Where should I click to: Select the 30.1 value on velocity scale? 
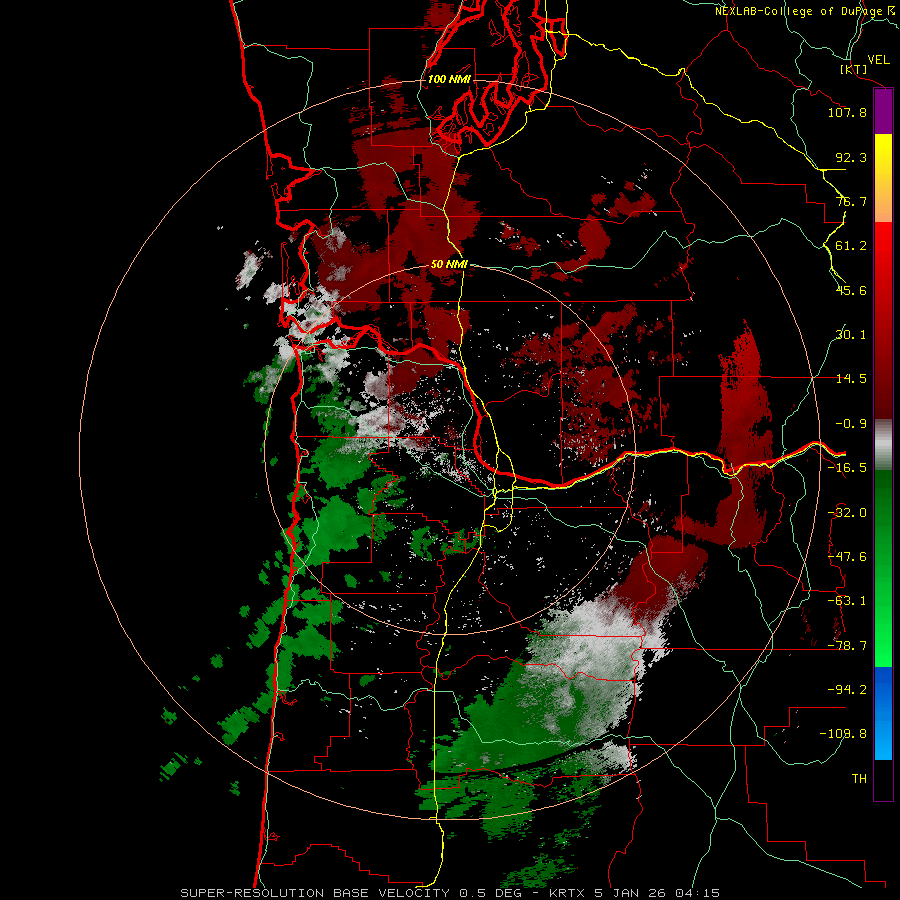tap(851, 335)
